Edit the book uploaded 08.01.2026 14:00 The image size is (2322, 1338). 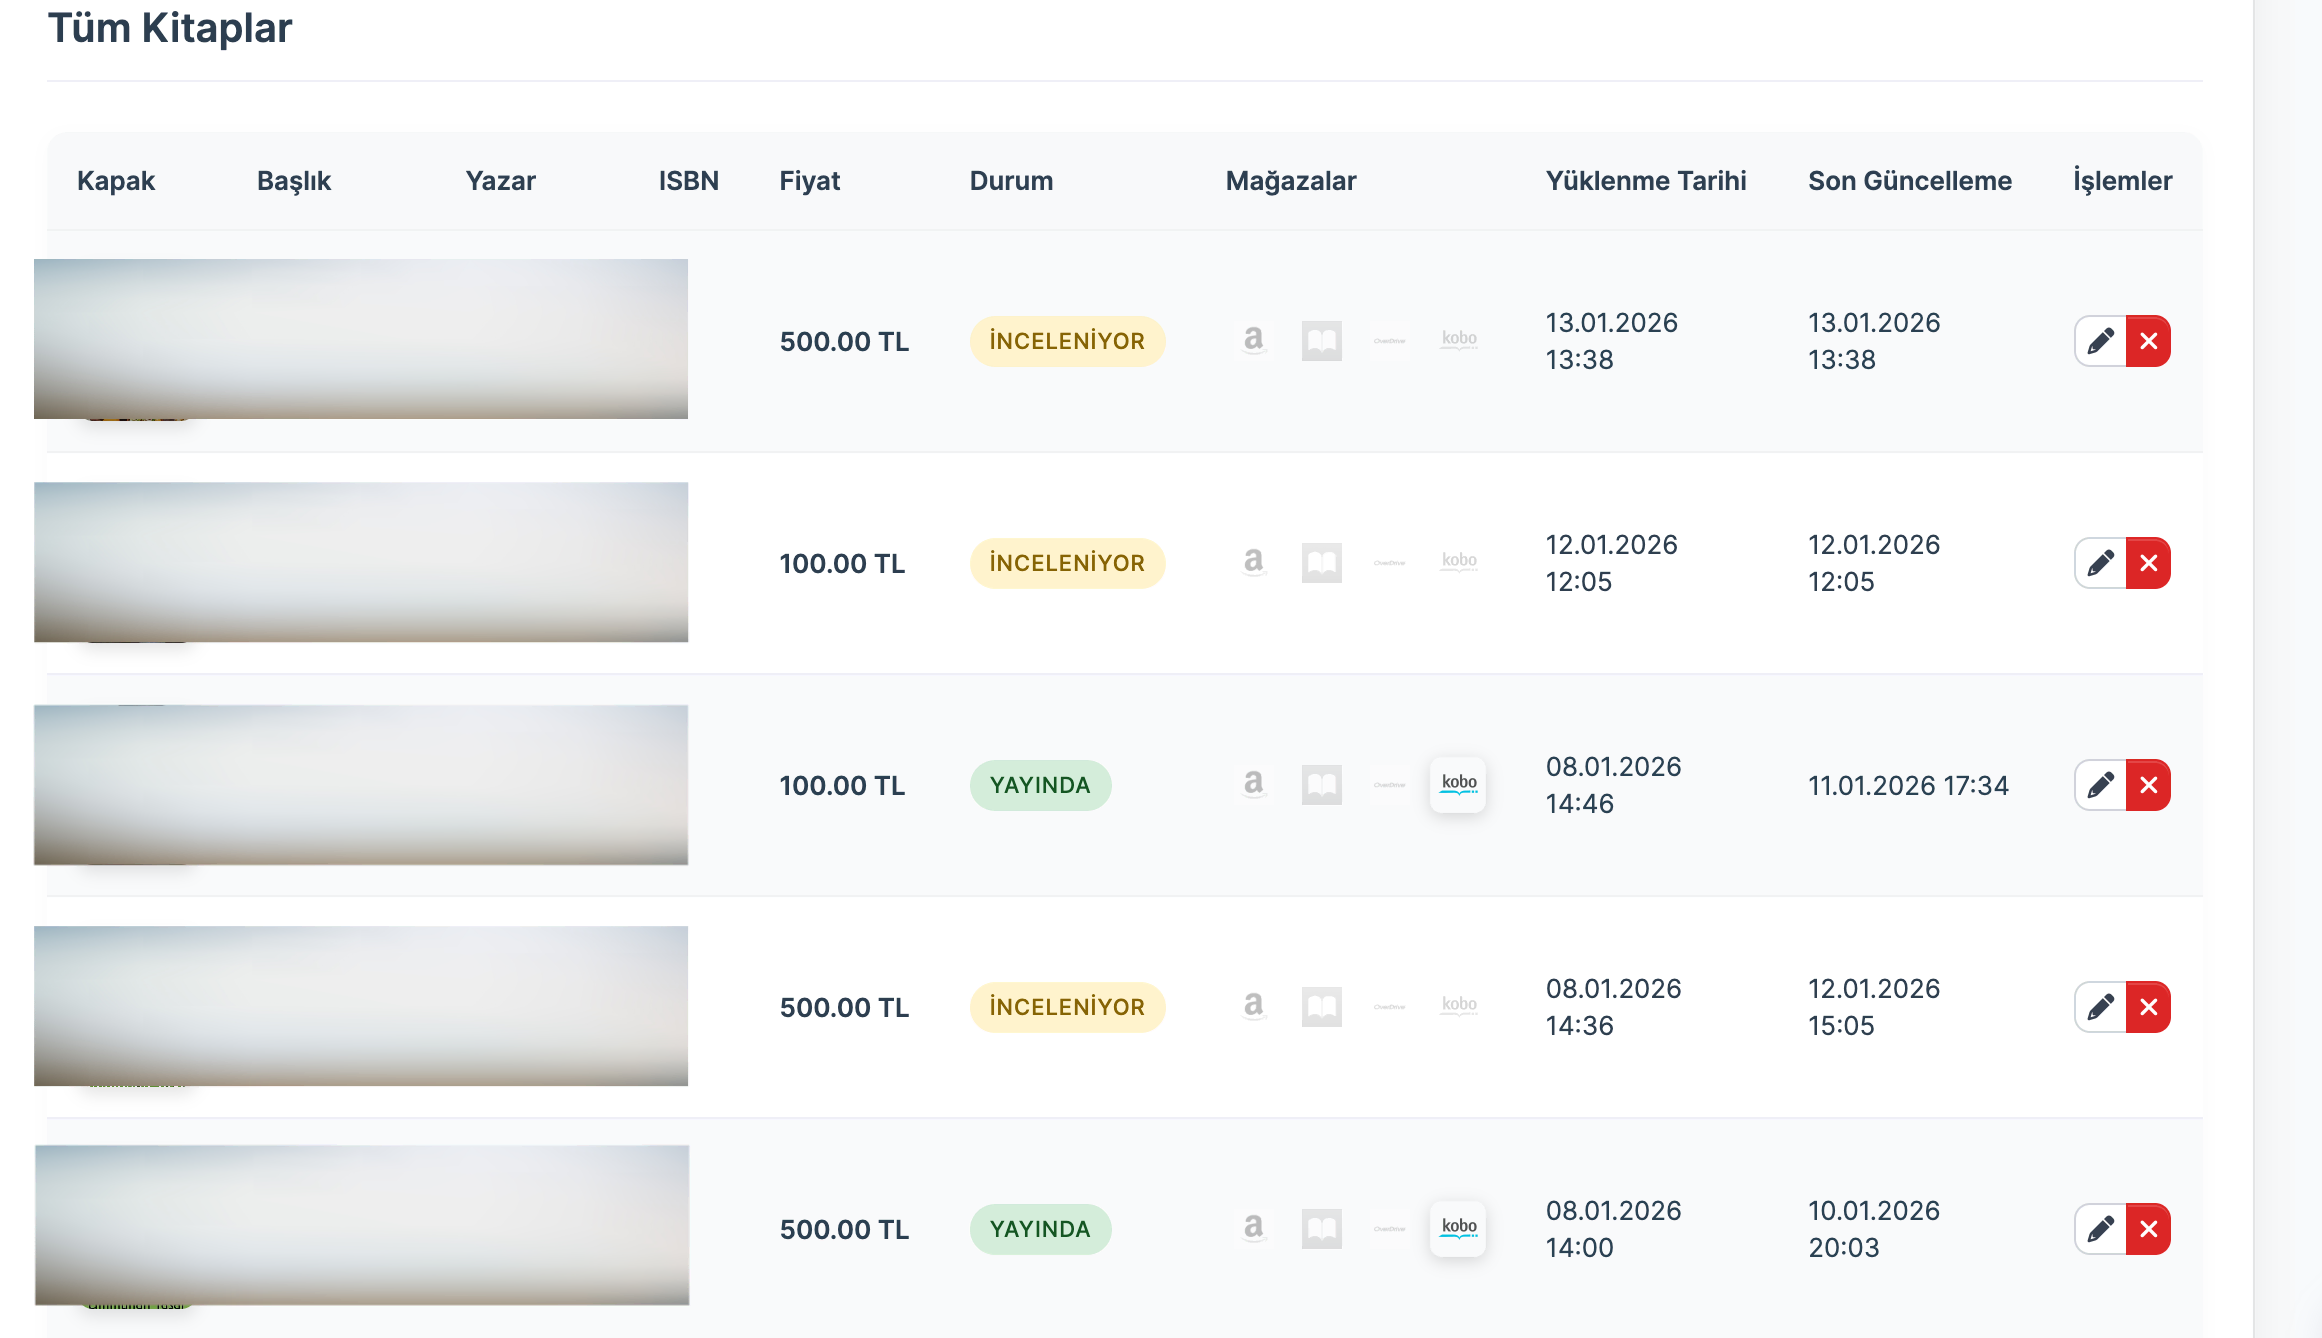[2100, 1229]
